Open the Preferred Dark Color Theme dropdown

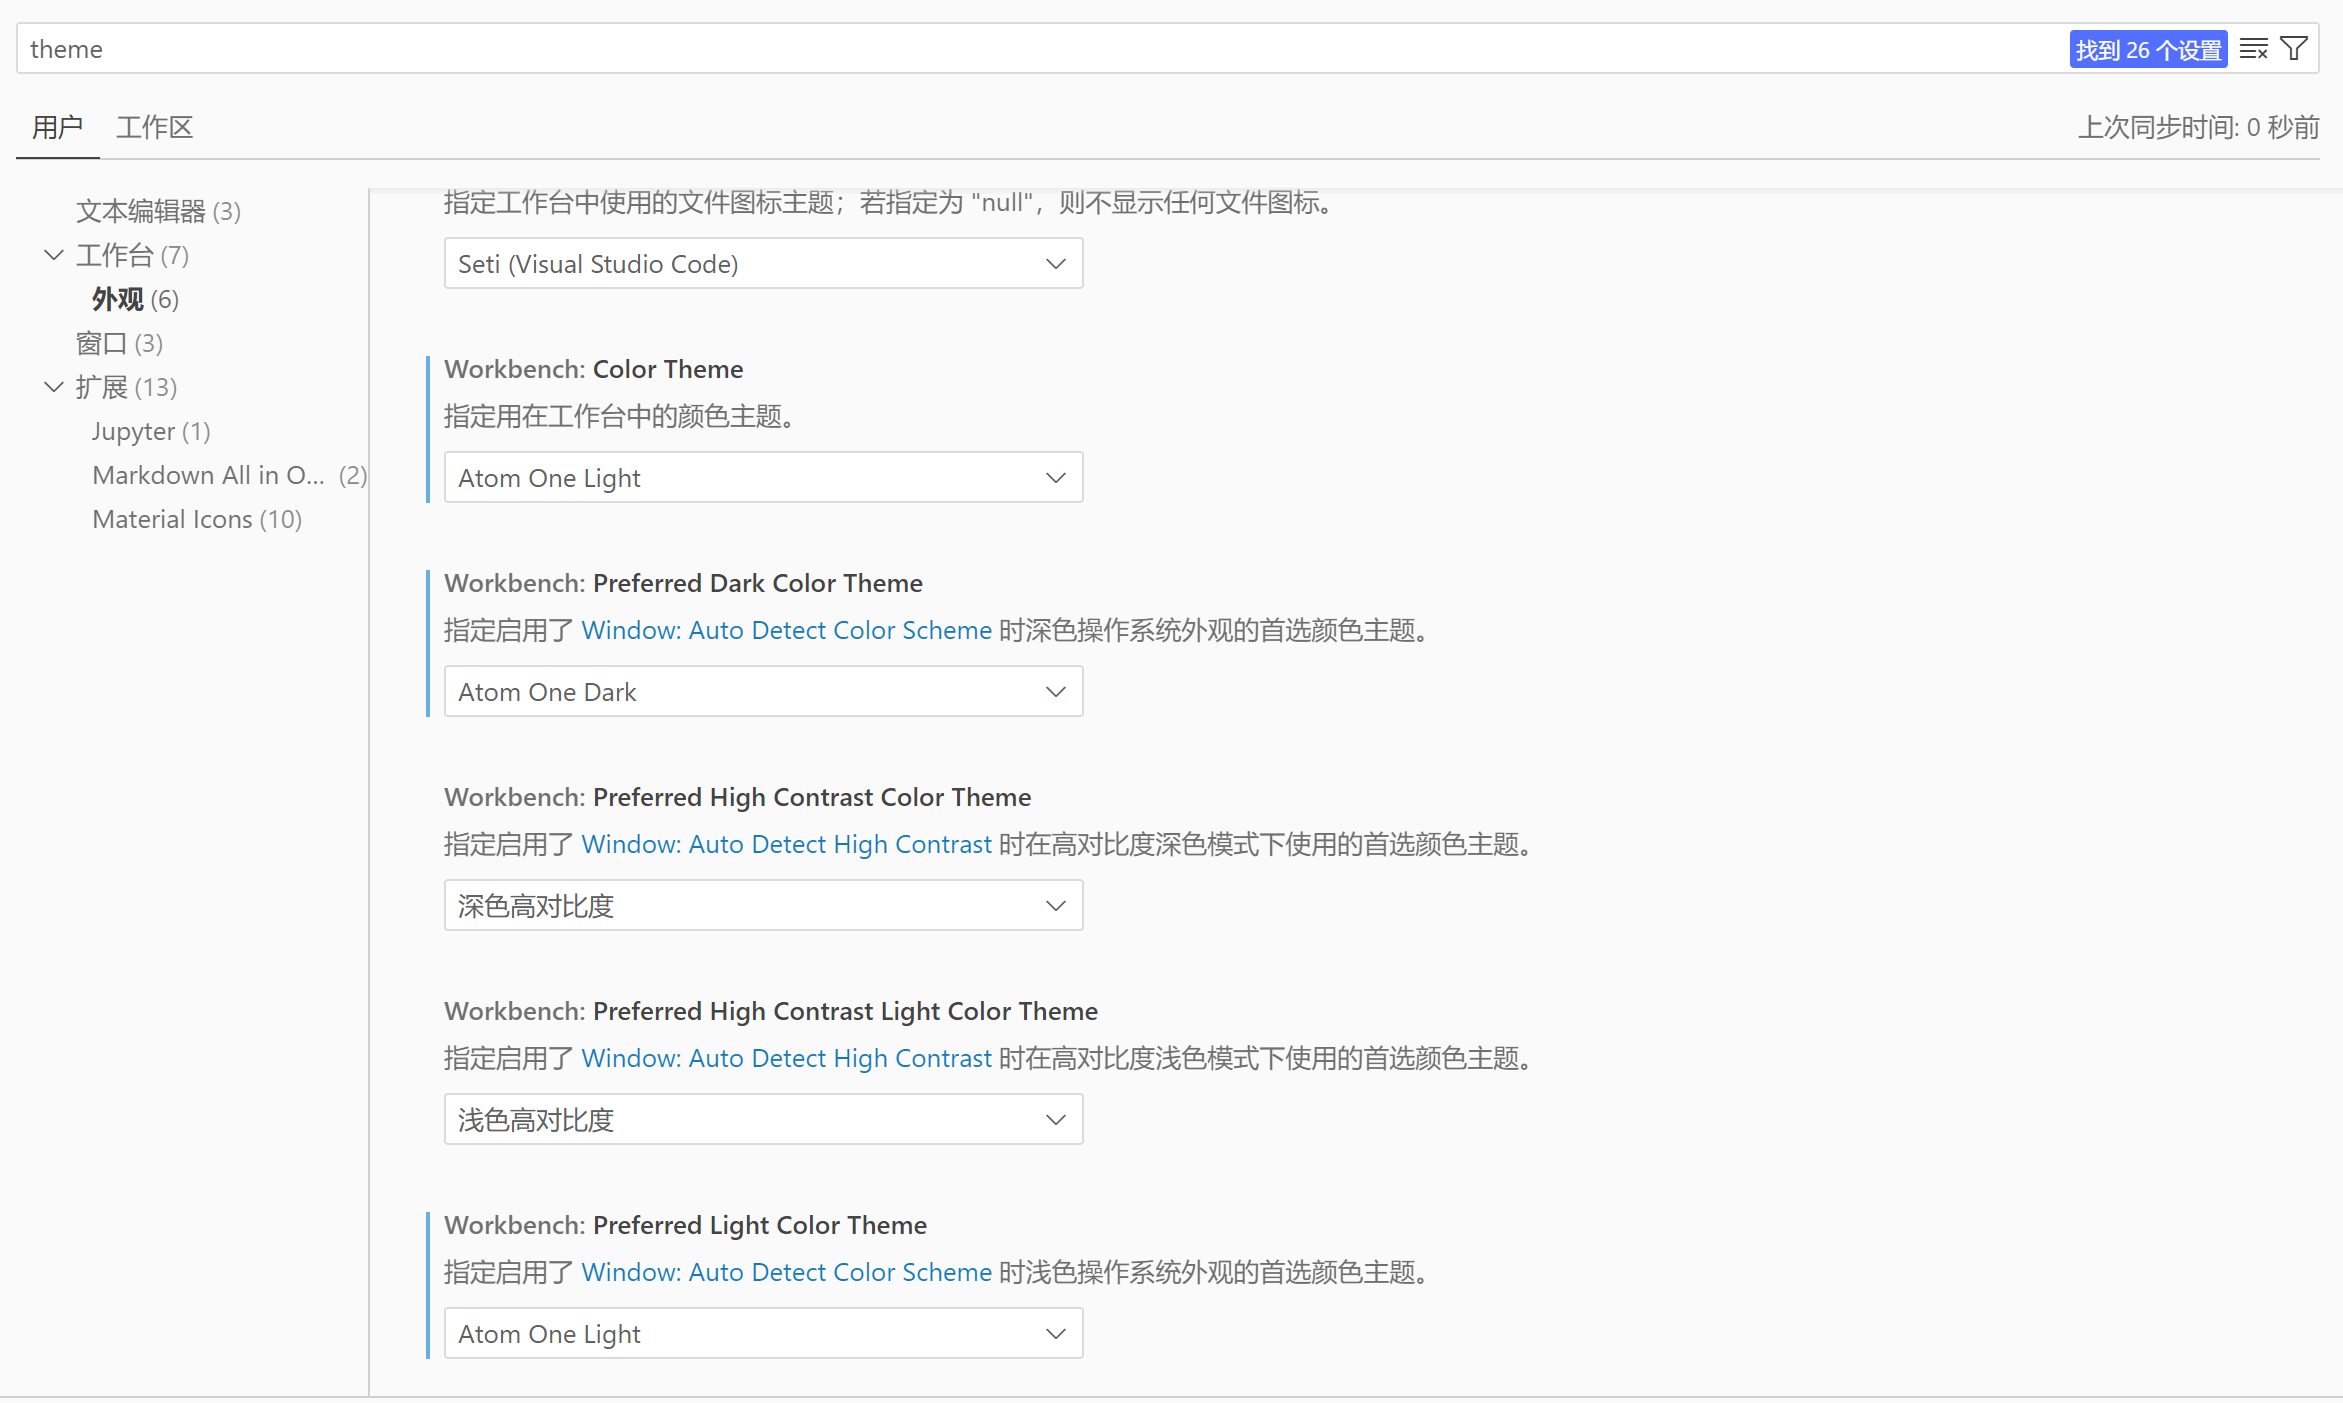(x=763, y=692)
